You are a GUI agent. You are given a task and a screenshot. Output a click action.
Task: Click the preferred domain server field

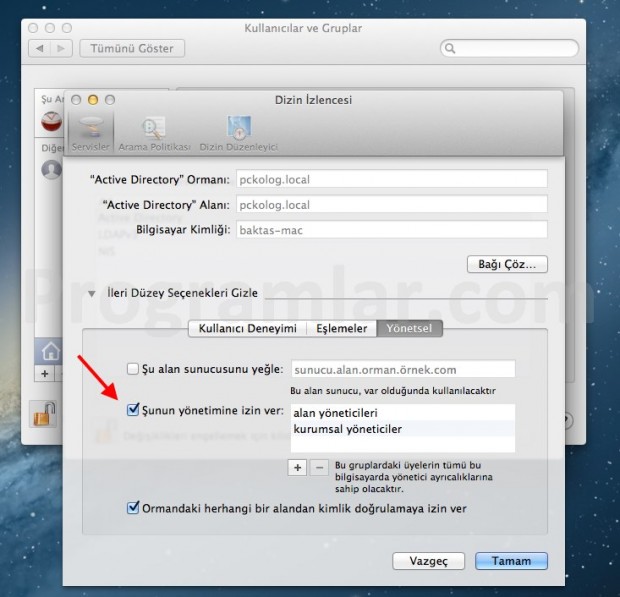coord(403,369)
